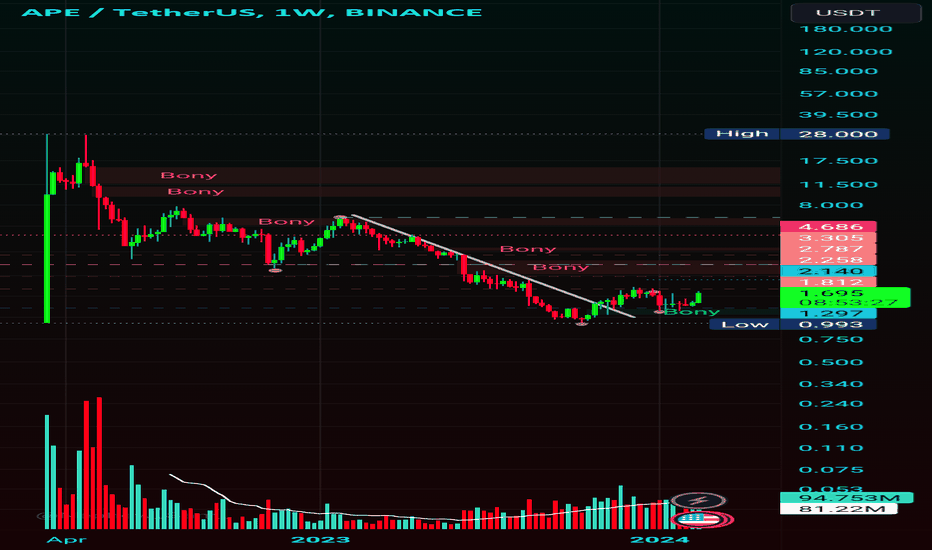Open the USDT currency selector
Image resolution: width=932 pixels, height=550 pixels.
coord(856,12)
